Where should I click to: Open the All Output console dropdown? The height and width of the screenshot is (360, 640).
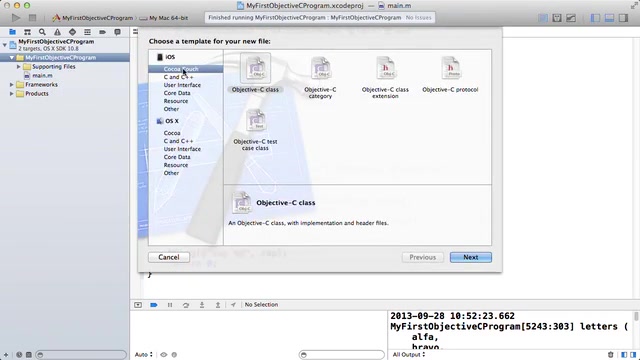409,355
